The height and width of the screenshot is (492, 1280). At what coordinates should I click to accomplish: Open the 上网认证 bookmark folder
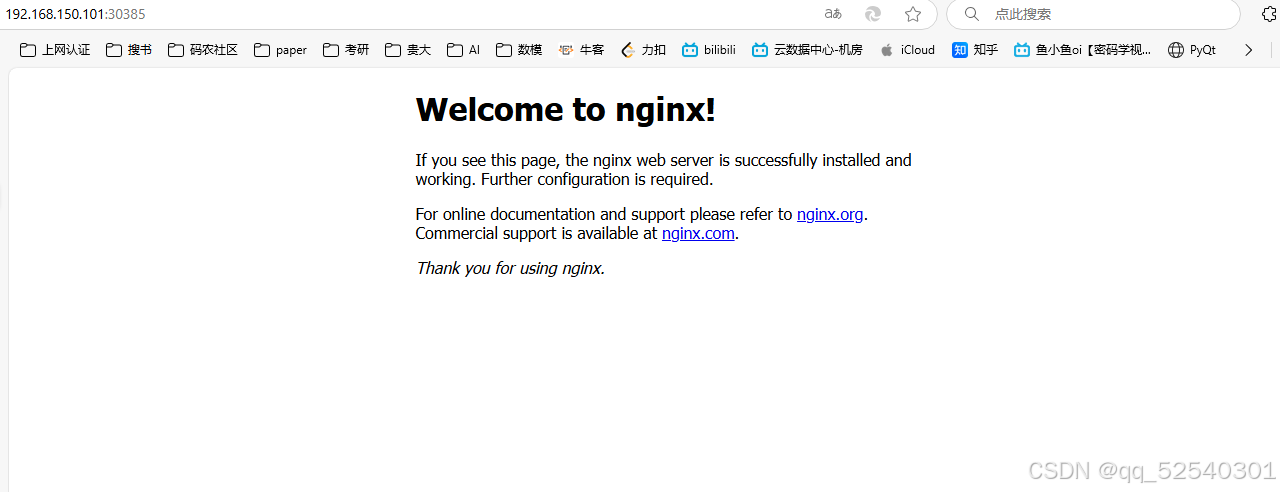55,49
